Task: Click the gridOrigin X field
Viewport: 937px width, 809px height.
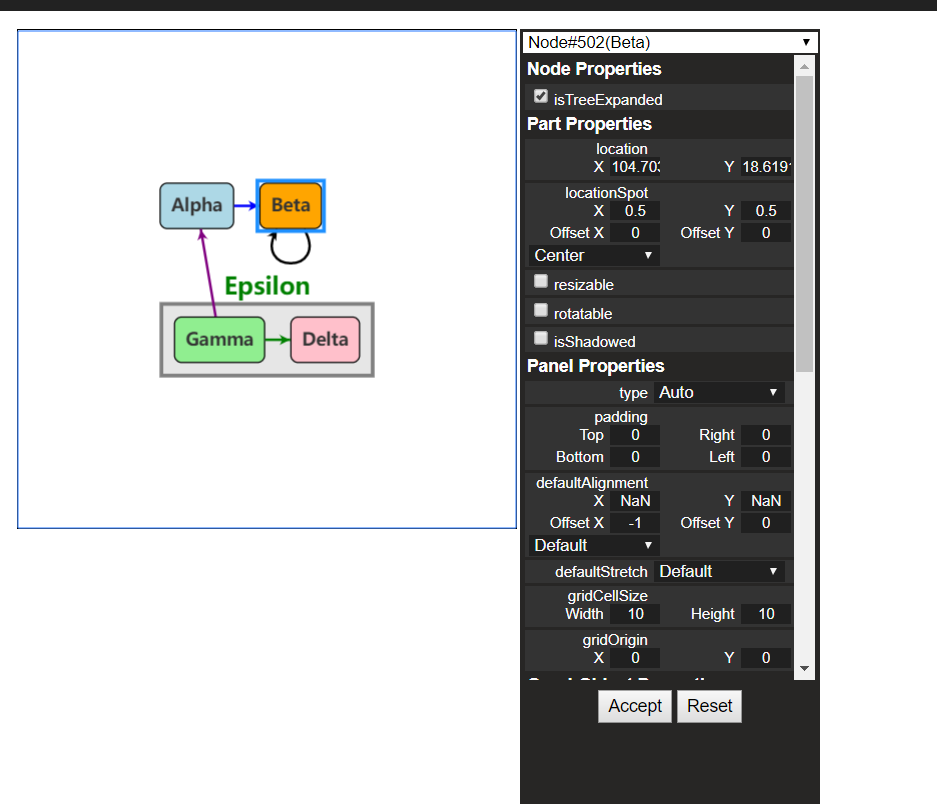Action: (635, 658)
